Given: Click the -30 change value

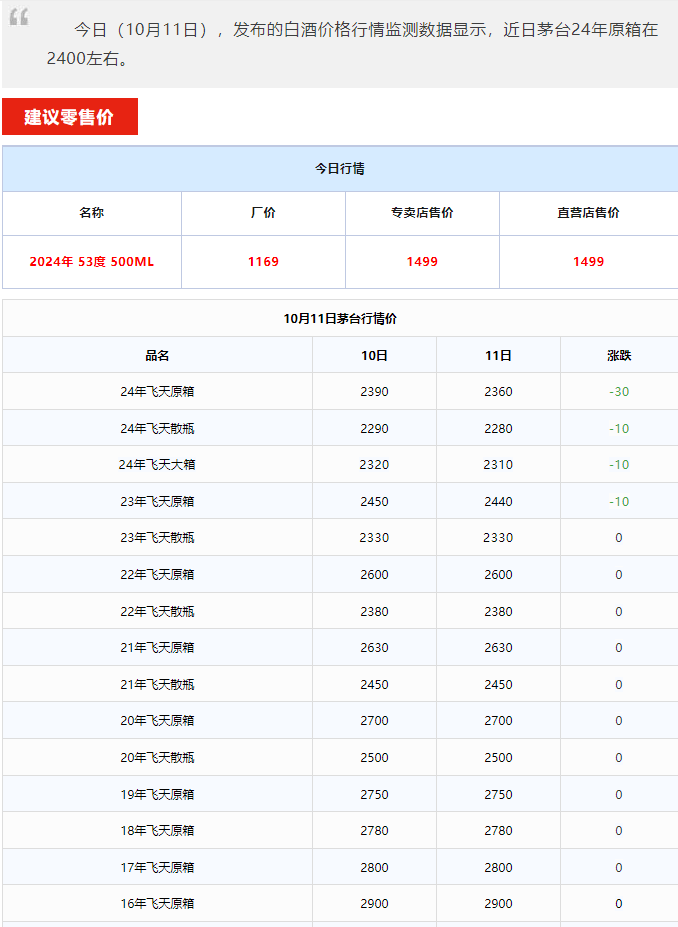Looking at the screenshot, I should [619, 392].
